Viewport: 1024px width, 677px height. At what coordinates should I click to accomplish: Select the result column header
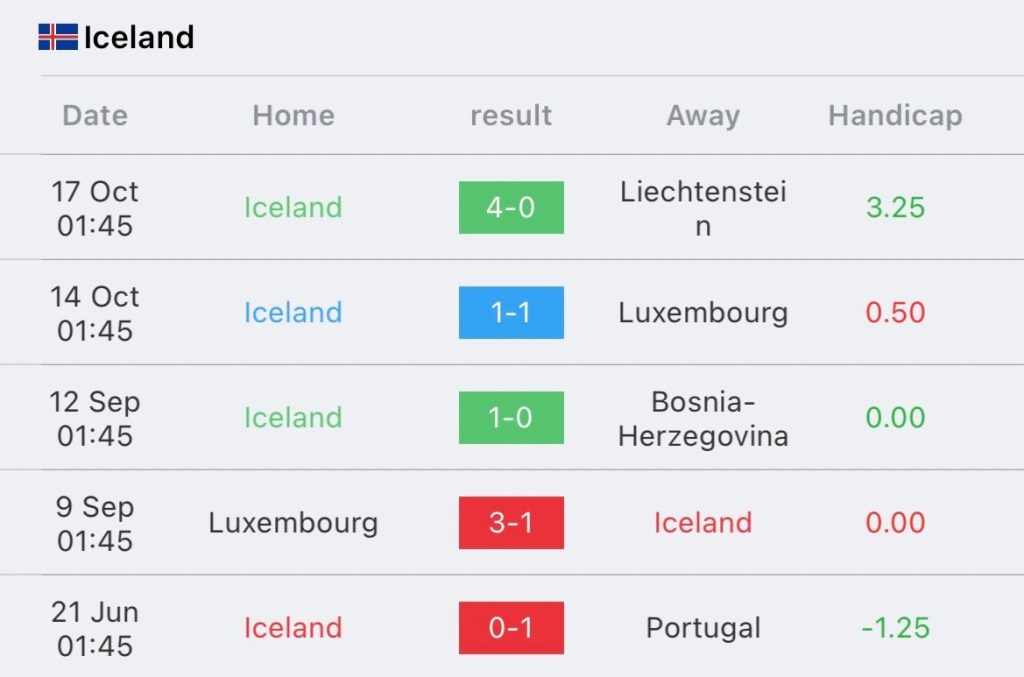(511, 116)
